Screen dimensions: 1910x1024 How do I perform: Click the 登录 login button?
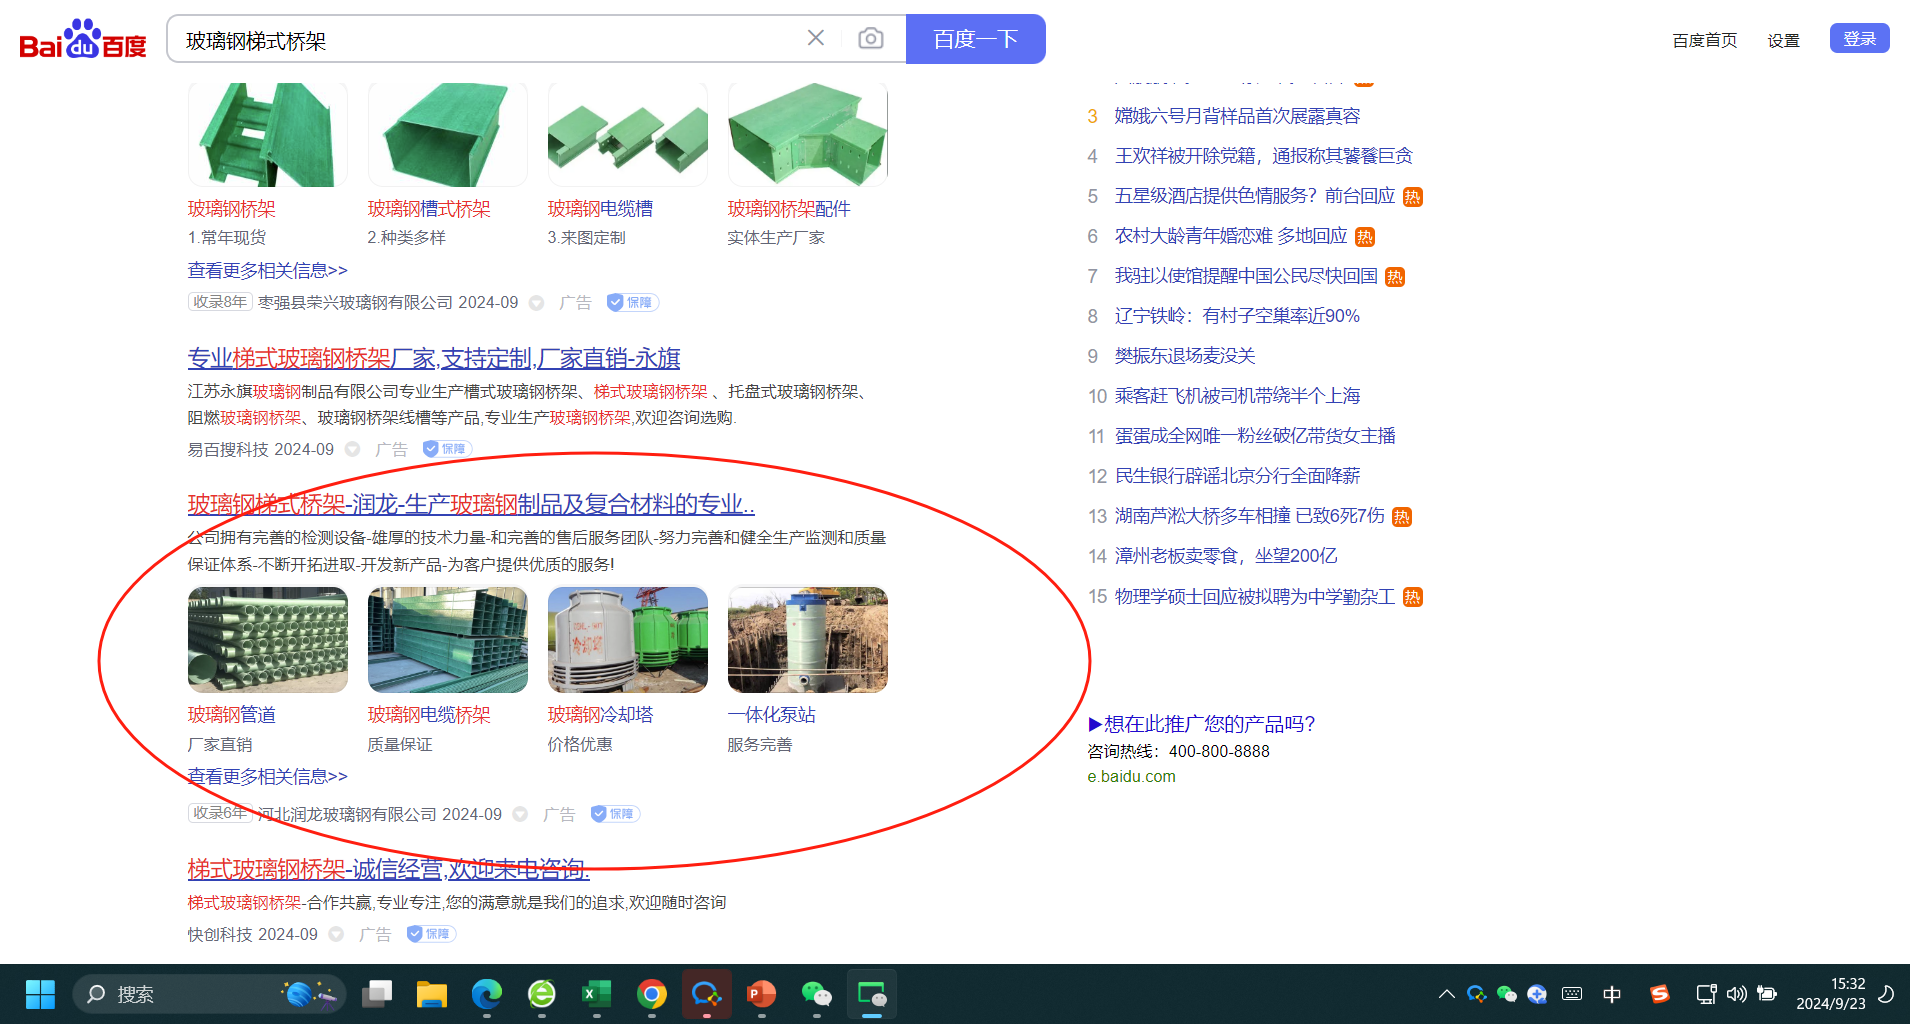(x=1859, y=38)
